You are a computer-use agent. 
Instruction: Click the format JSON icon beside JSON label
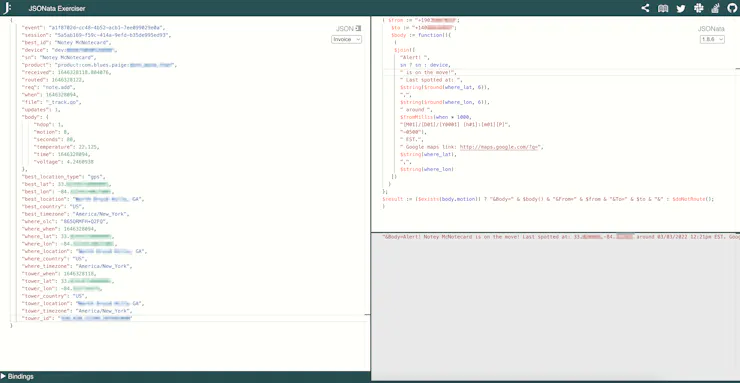tap(358, 29)
